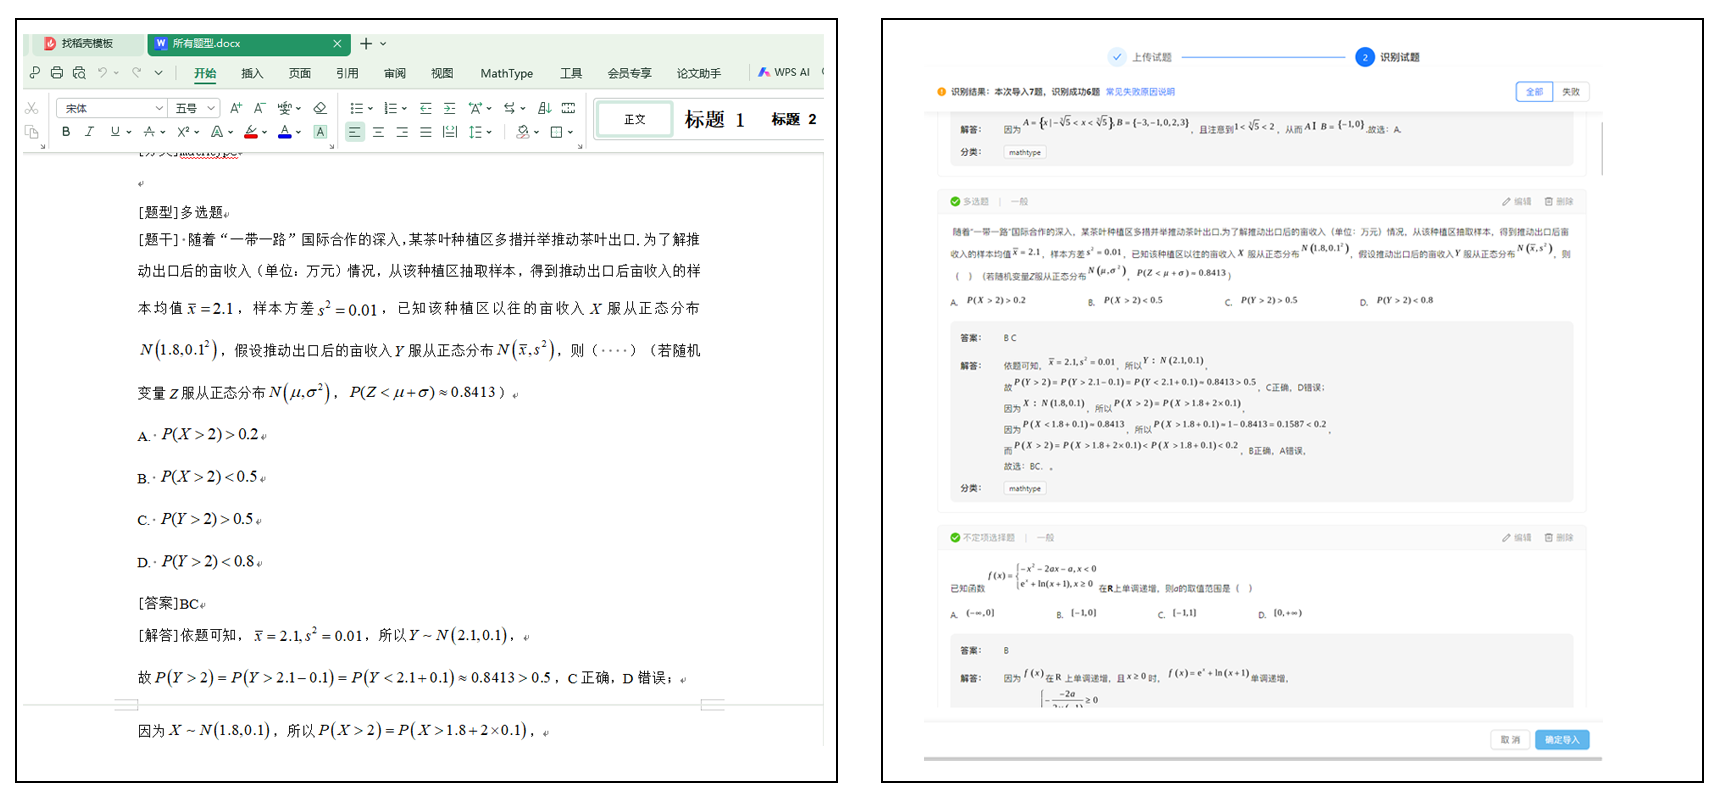Toggle left align paragraph button
The image size is (1717, 802).
click(354, 132)
